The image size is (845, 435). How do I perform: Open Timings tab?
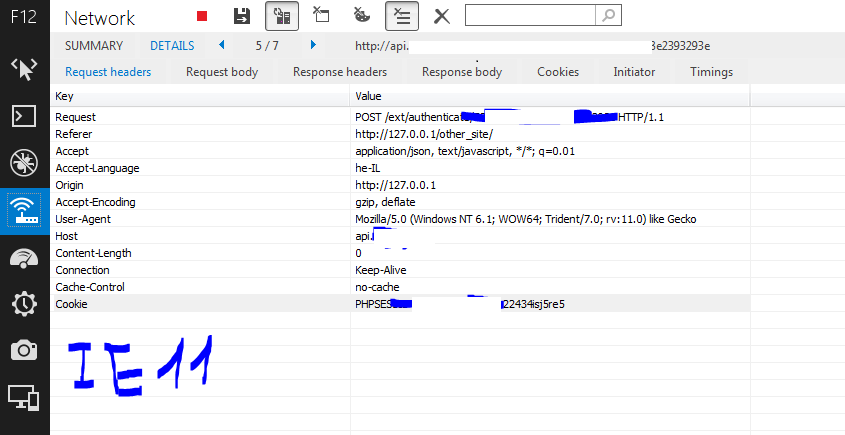pyautogui.click(x=711, y=72)
